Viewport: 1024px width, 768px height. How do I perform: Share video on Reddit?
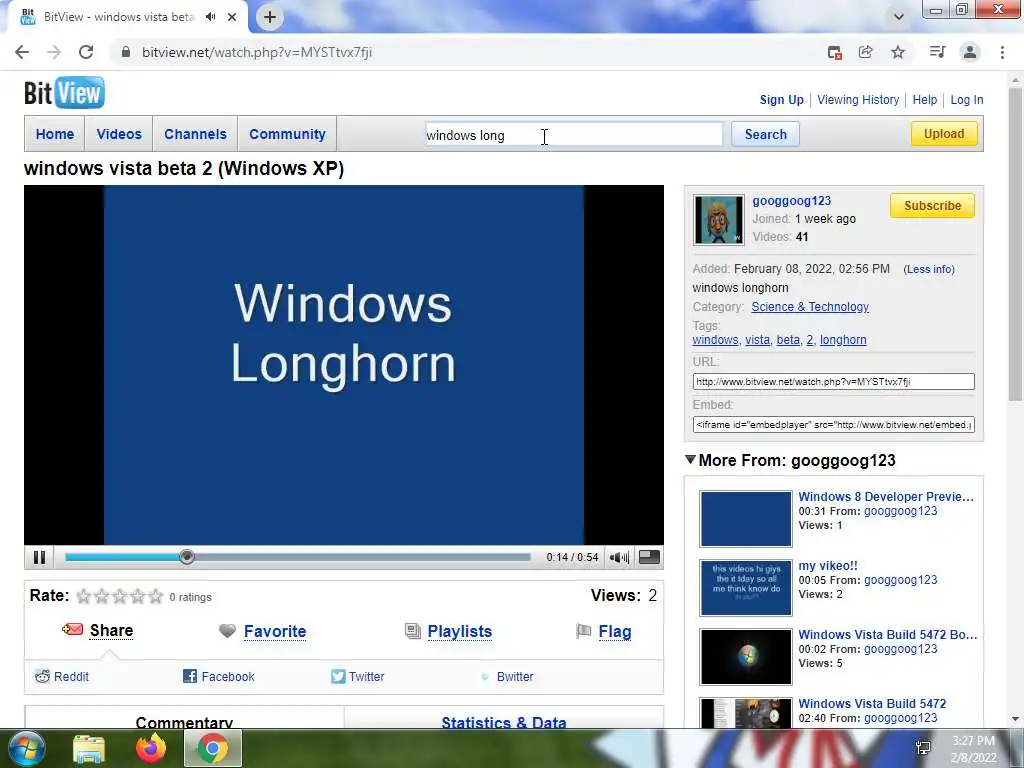pos(71,677)
